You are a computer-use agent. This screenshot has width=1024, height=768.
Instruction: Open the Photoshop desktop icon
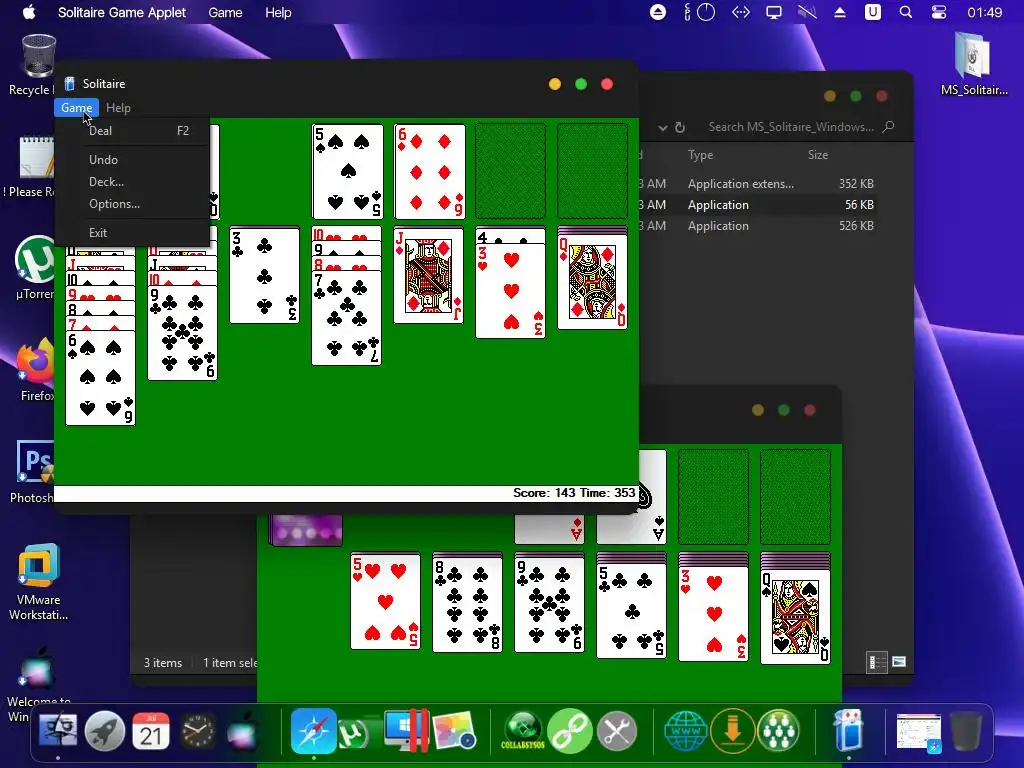click(x=35, y=472)
